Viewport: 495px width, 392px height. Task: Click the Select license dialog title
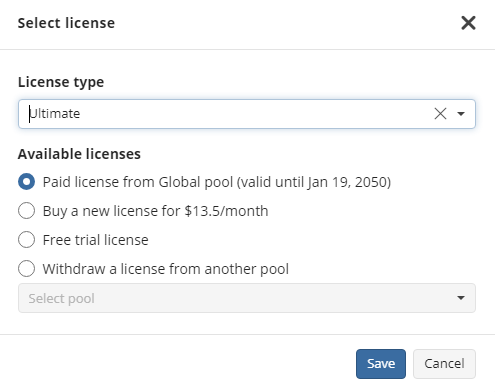(66, 23)
